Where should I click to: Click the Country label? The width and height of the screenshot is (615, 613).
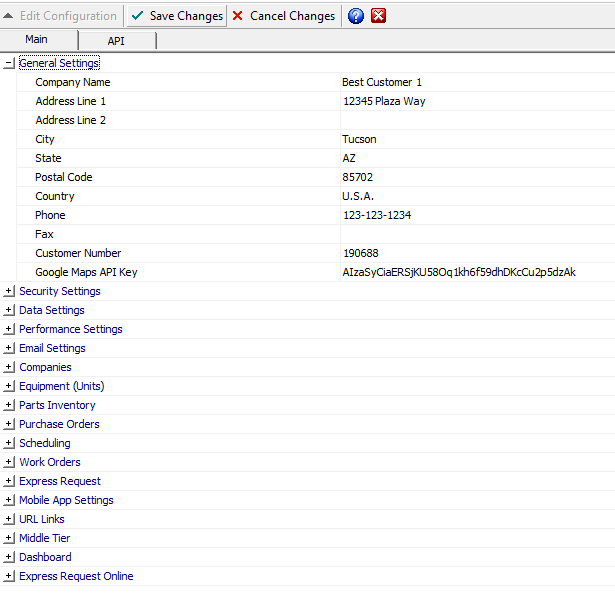55,196
